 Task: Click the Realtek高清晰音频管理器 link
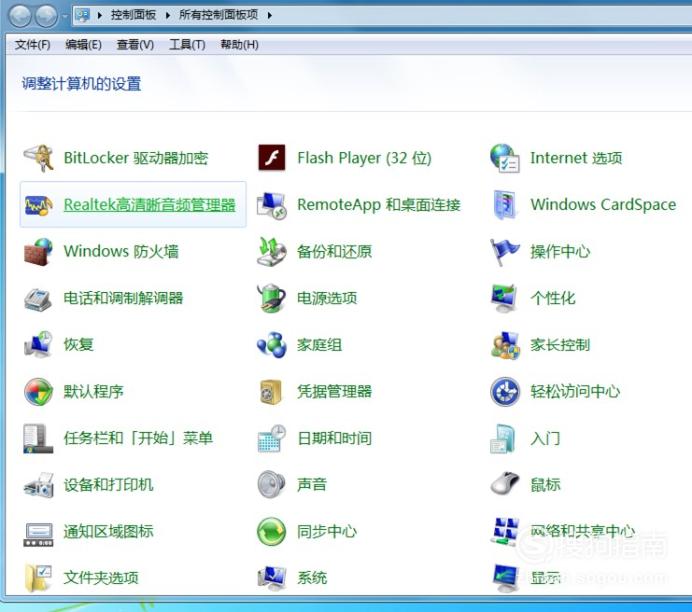point(150,205)
